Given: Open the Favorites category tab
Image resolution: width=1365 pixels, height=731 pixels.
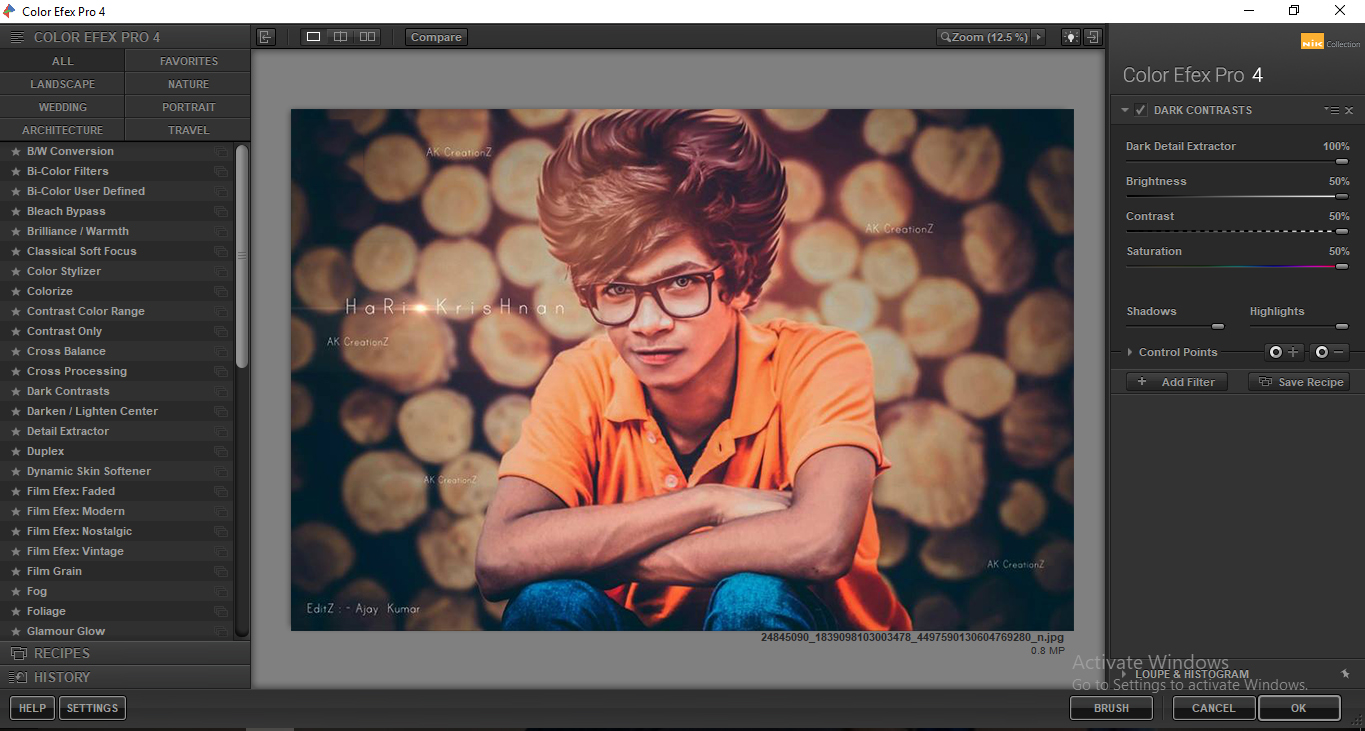Looking at the screenshot, I should [188, 61].
